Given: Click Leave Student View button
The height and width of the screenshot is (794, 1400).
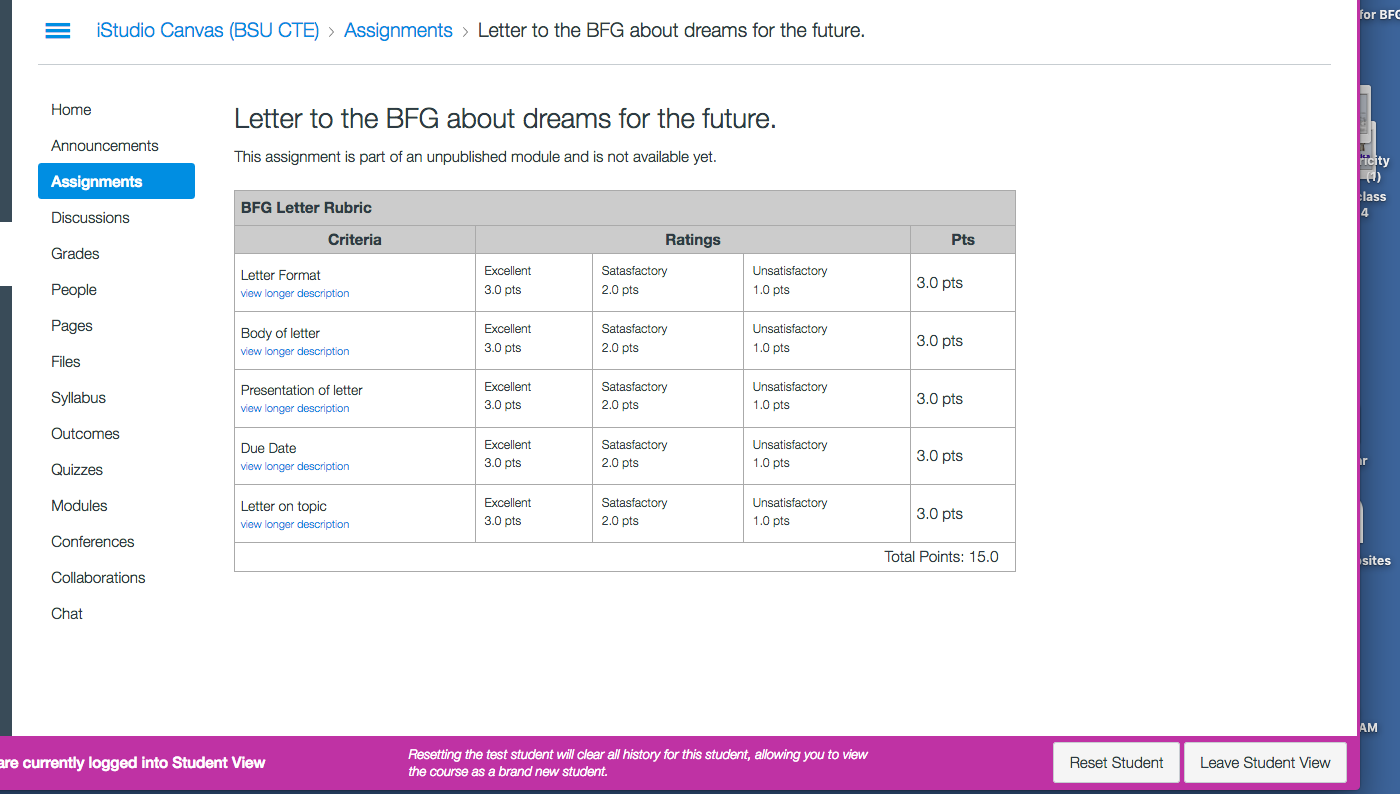Looking at the screenshot, I should [1265, 763].
